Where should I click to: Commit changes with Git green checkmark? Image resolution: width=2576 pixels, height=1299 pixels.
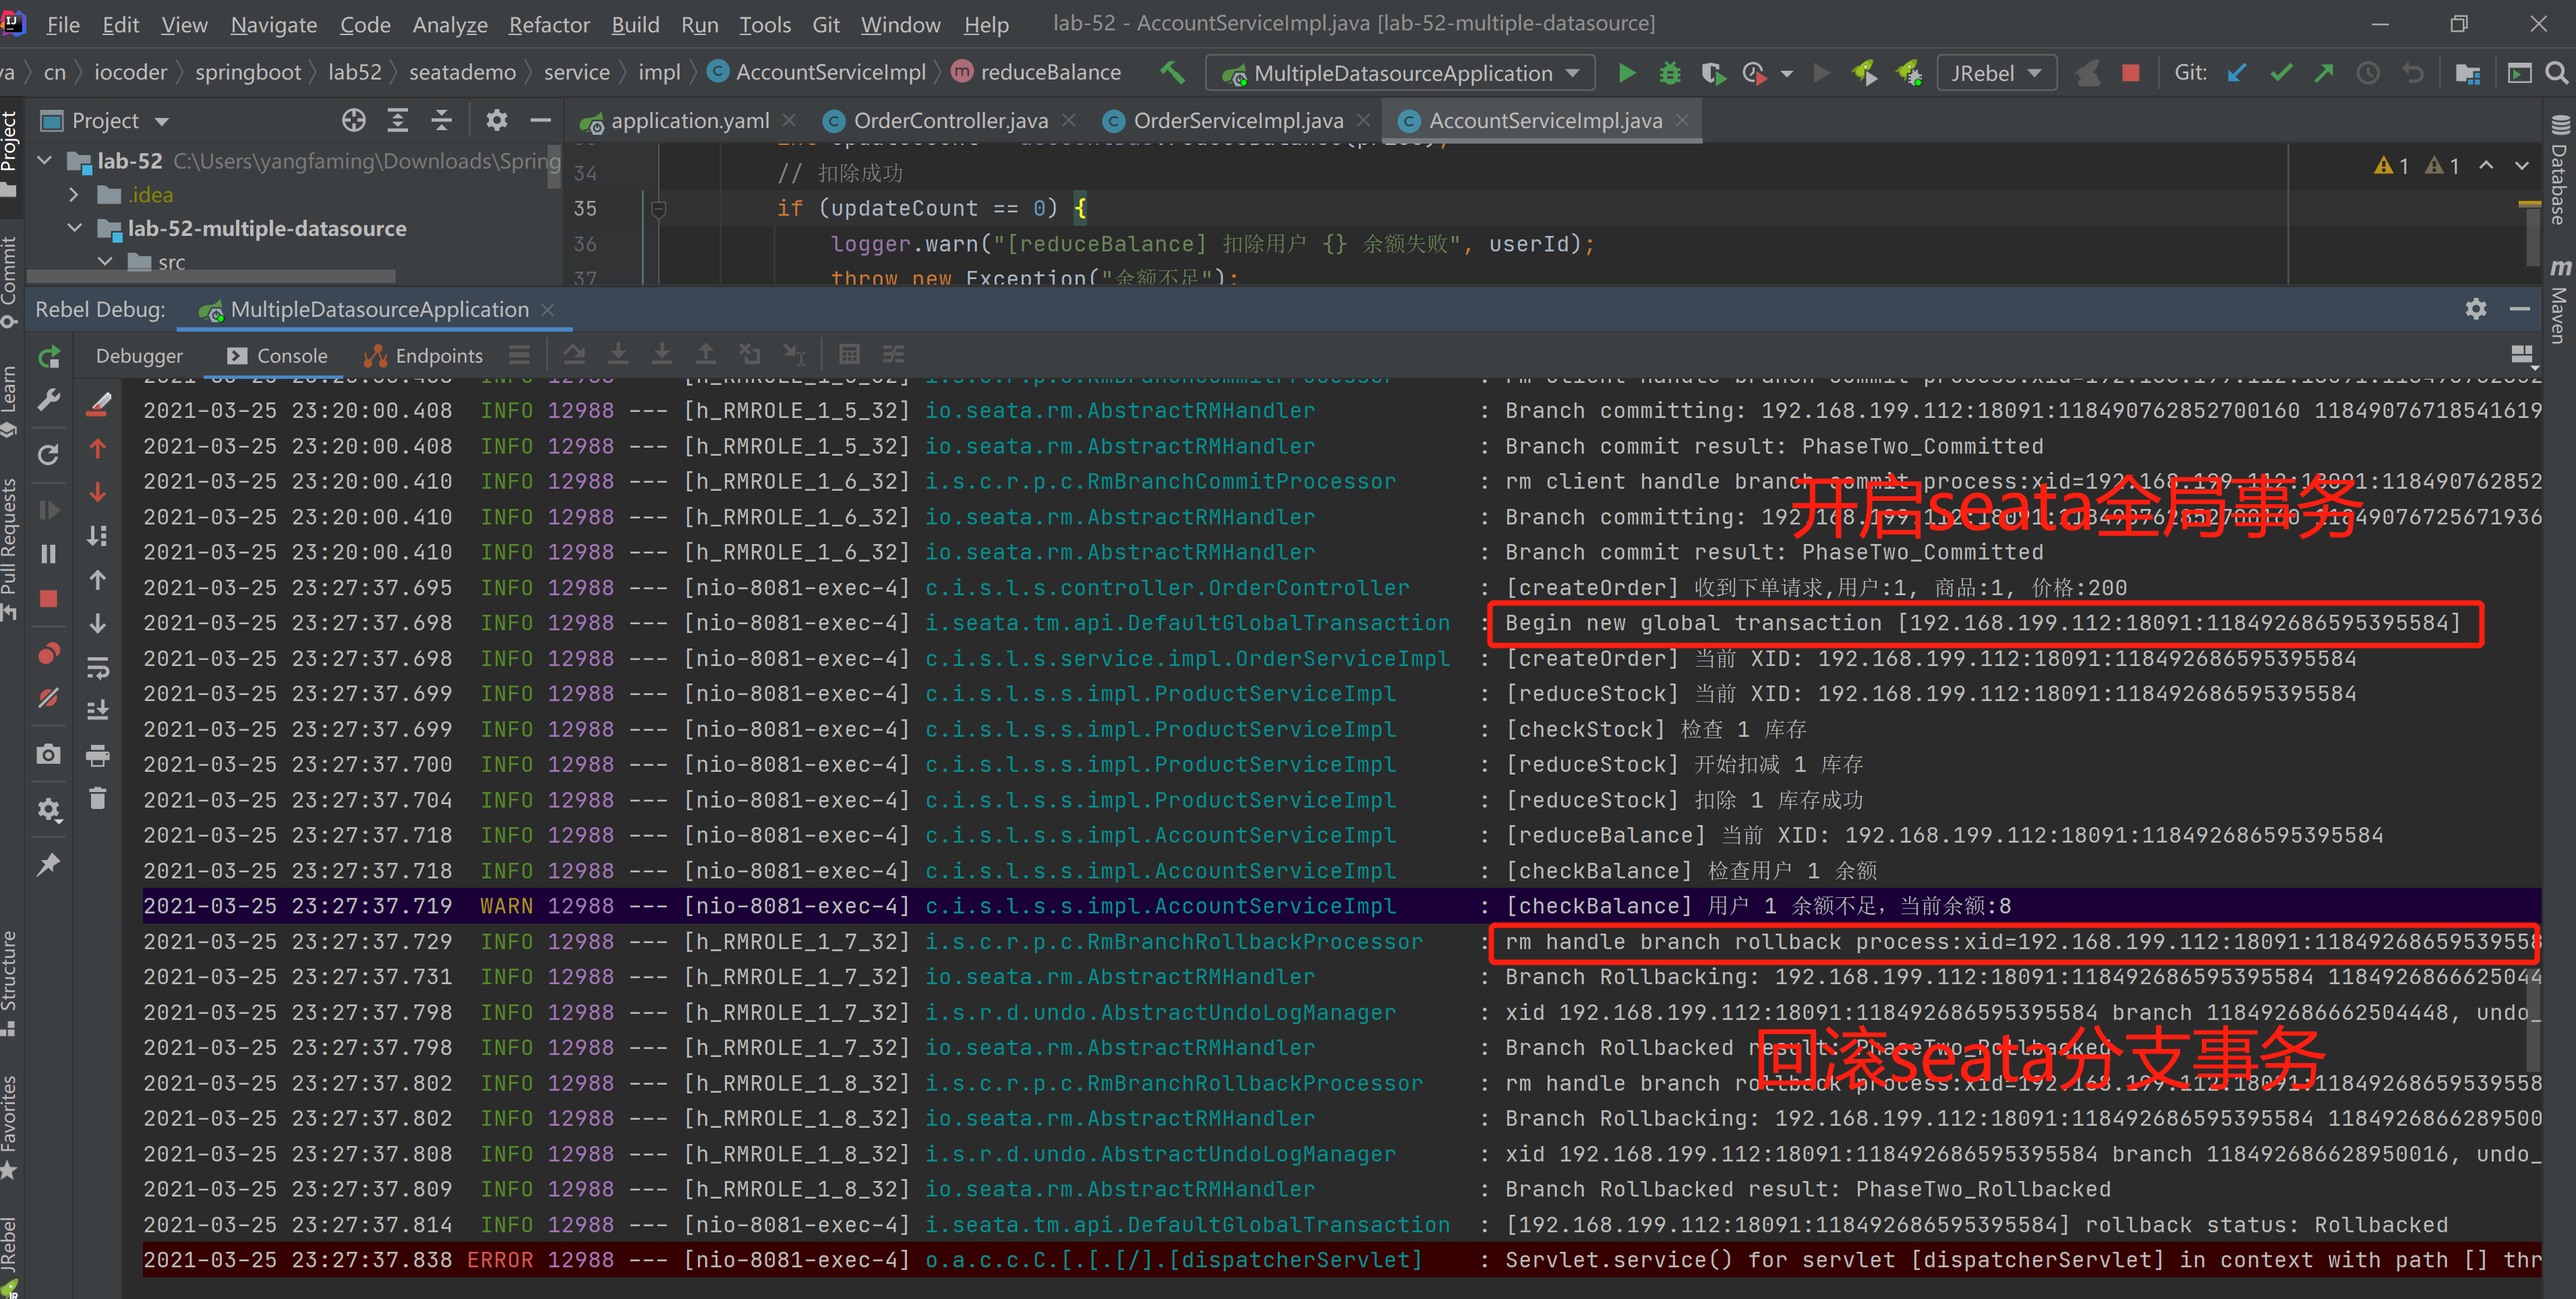coord(2281,72)
